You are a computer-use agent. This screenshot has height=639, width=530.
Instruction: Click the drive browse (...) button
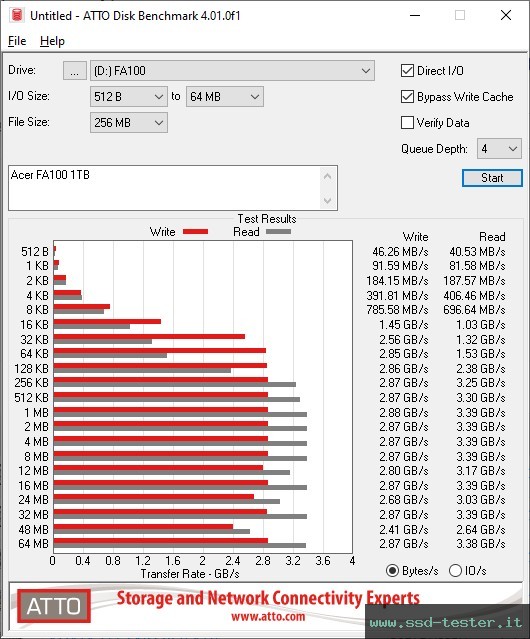75,71
